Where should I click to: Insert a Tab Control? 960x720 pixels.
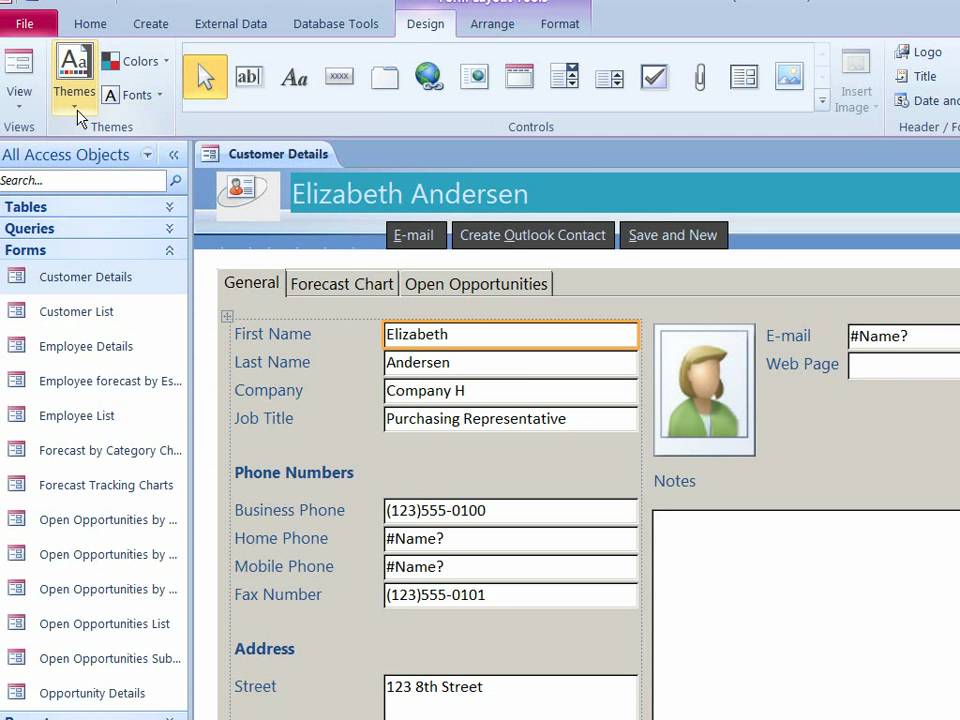384,78
